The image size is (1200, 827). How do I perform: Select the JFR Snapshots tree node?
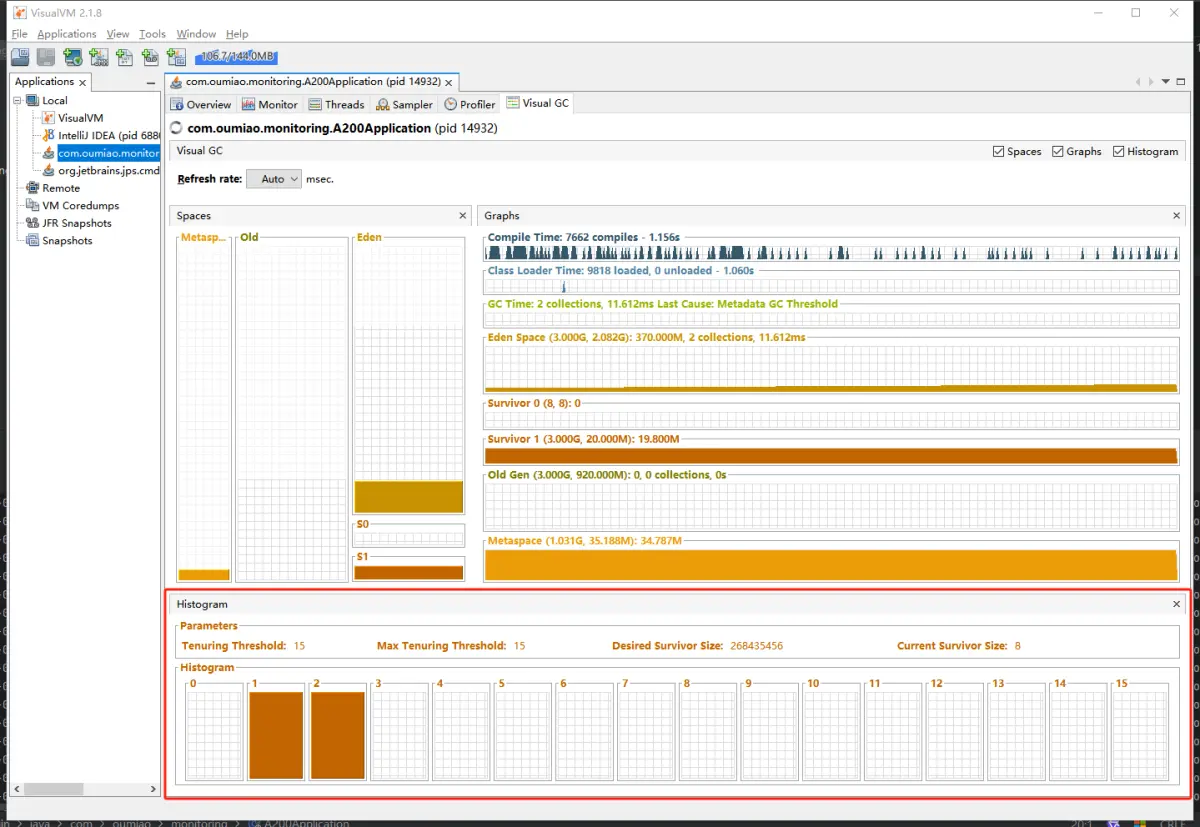[76, 223]
